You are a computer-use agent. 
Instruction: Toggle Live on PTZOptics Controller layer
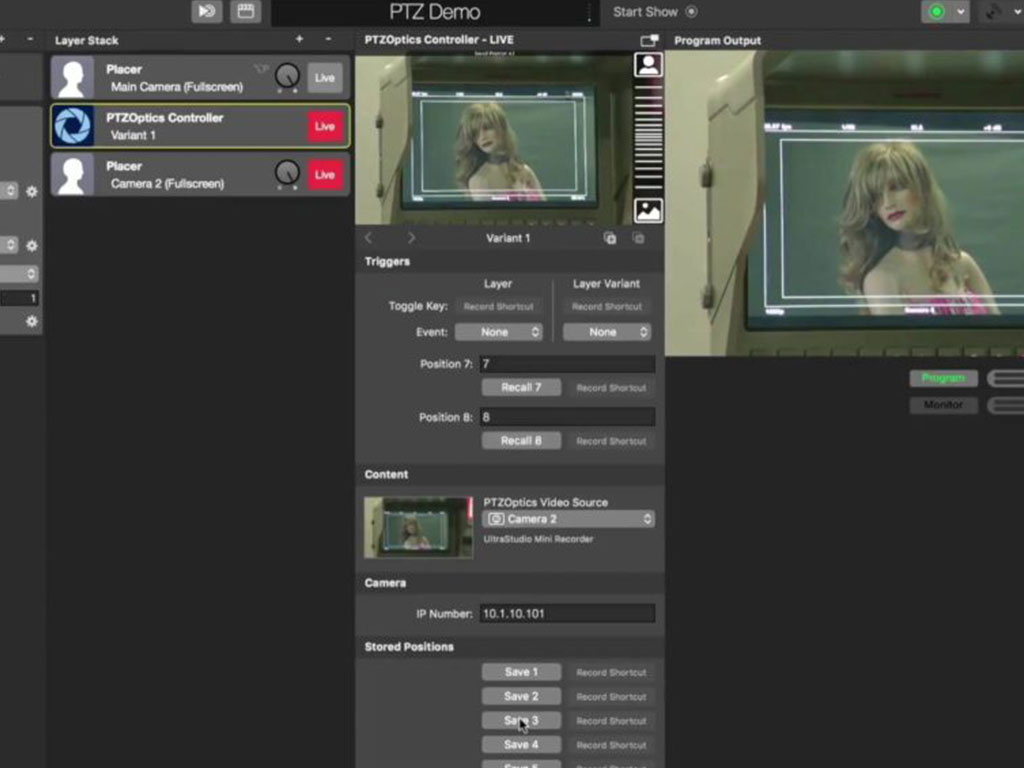[325, 126]
